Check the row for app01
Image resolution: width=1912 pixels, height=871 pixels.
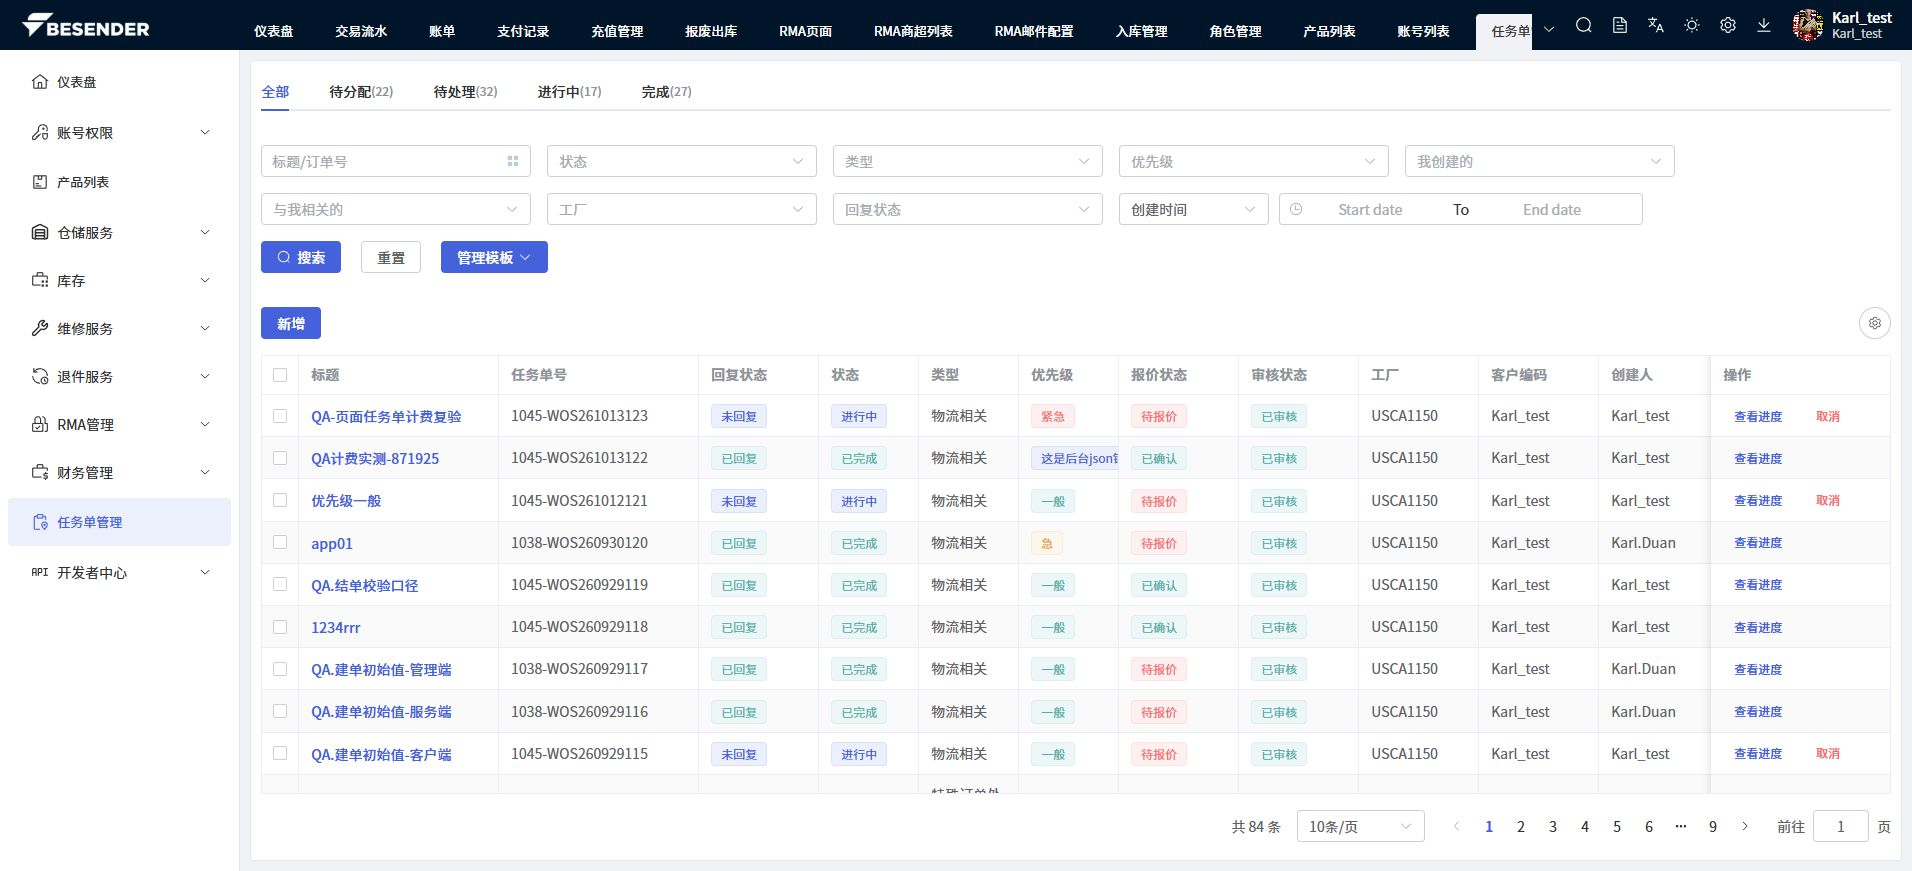(x=280, y=542)
